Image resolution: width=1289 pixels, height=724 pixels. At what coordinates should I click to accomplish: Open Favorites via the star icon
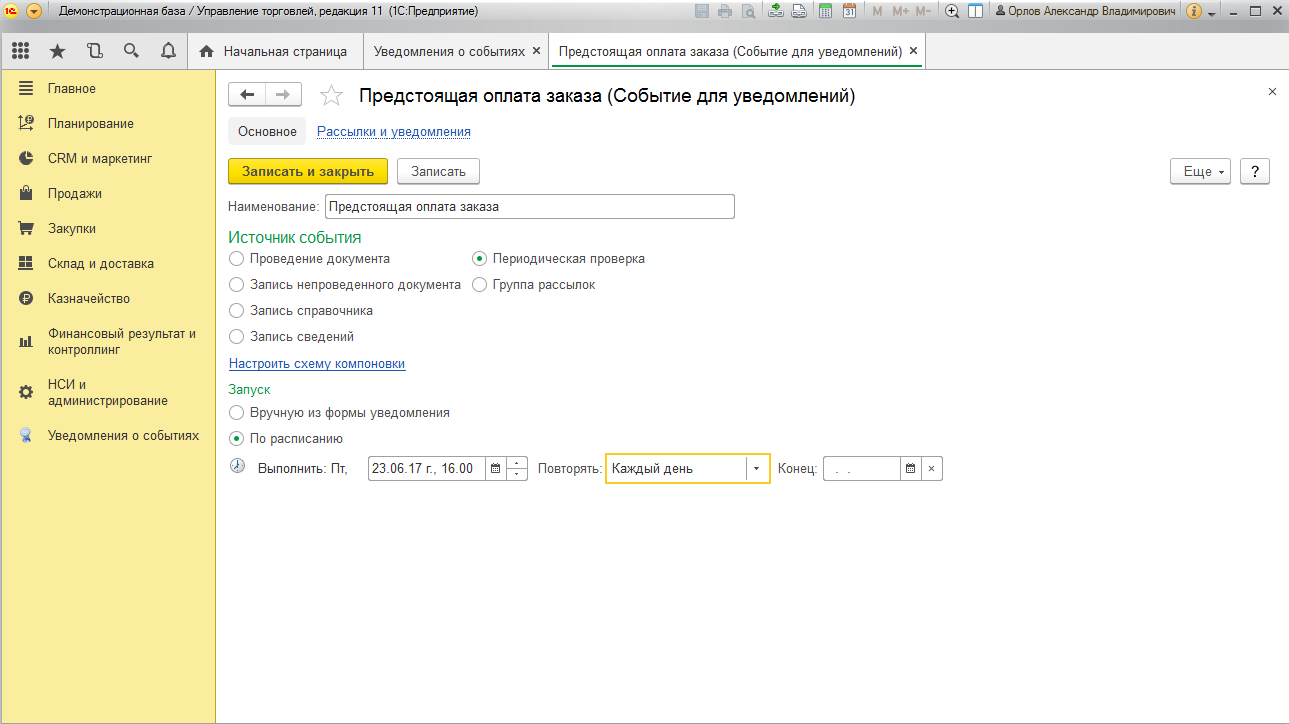click(57, 51)
